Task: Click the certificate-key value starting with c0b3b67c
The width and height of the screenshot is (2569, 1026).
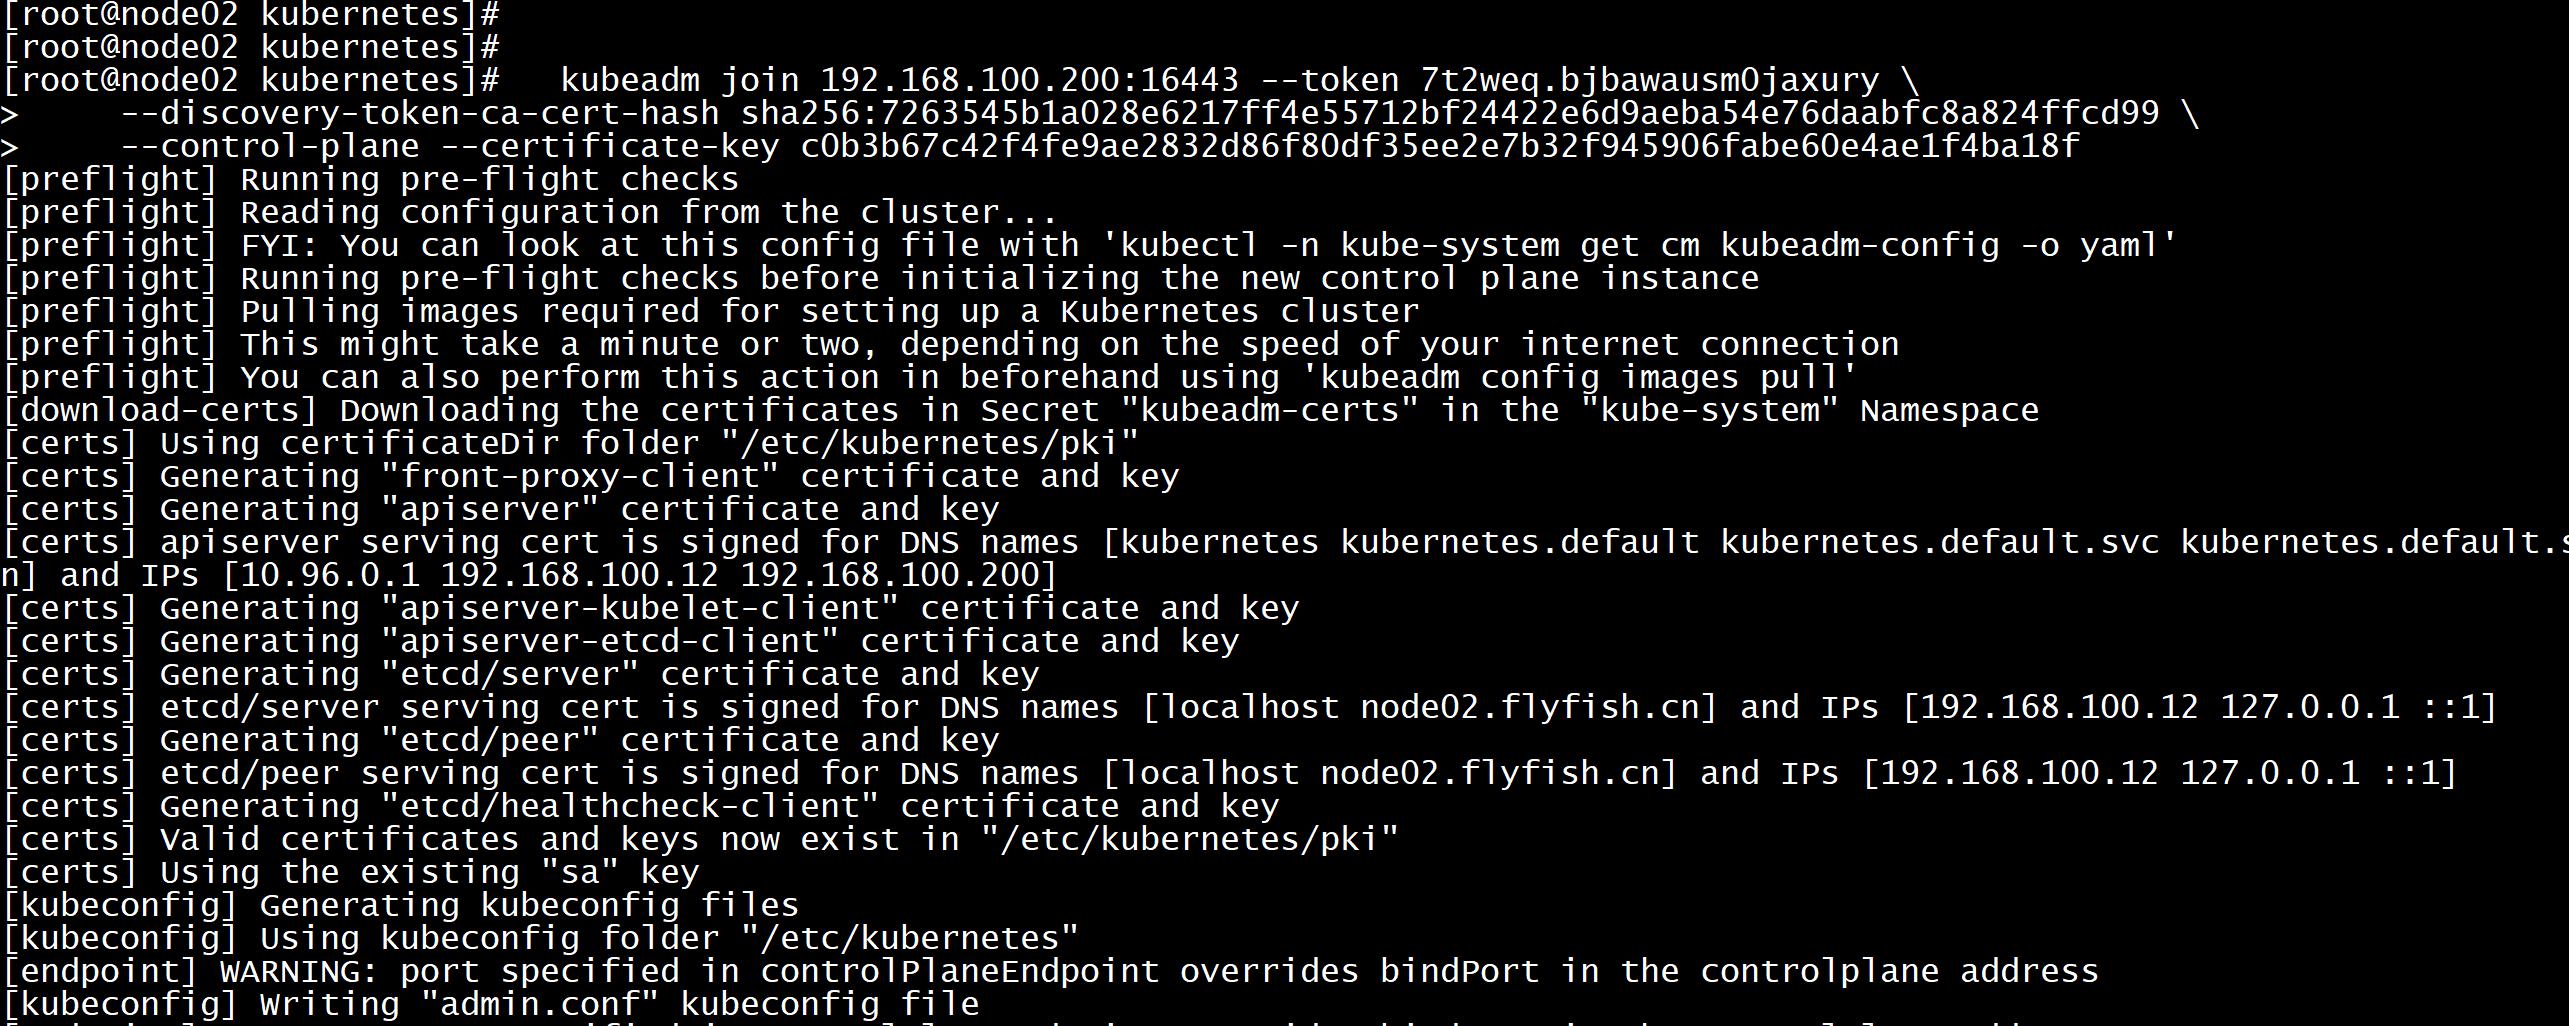Action: tap(1439, 146)
